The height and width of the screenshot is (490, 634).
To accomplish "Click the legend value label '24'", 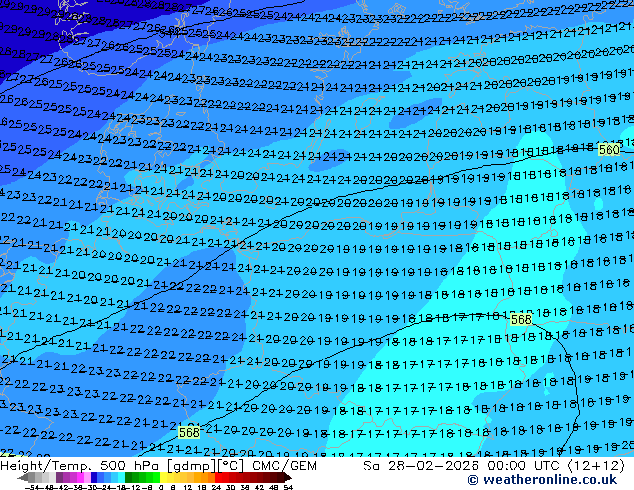I will 216,487.
